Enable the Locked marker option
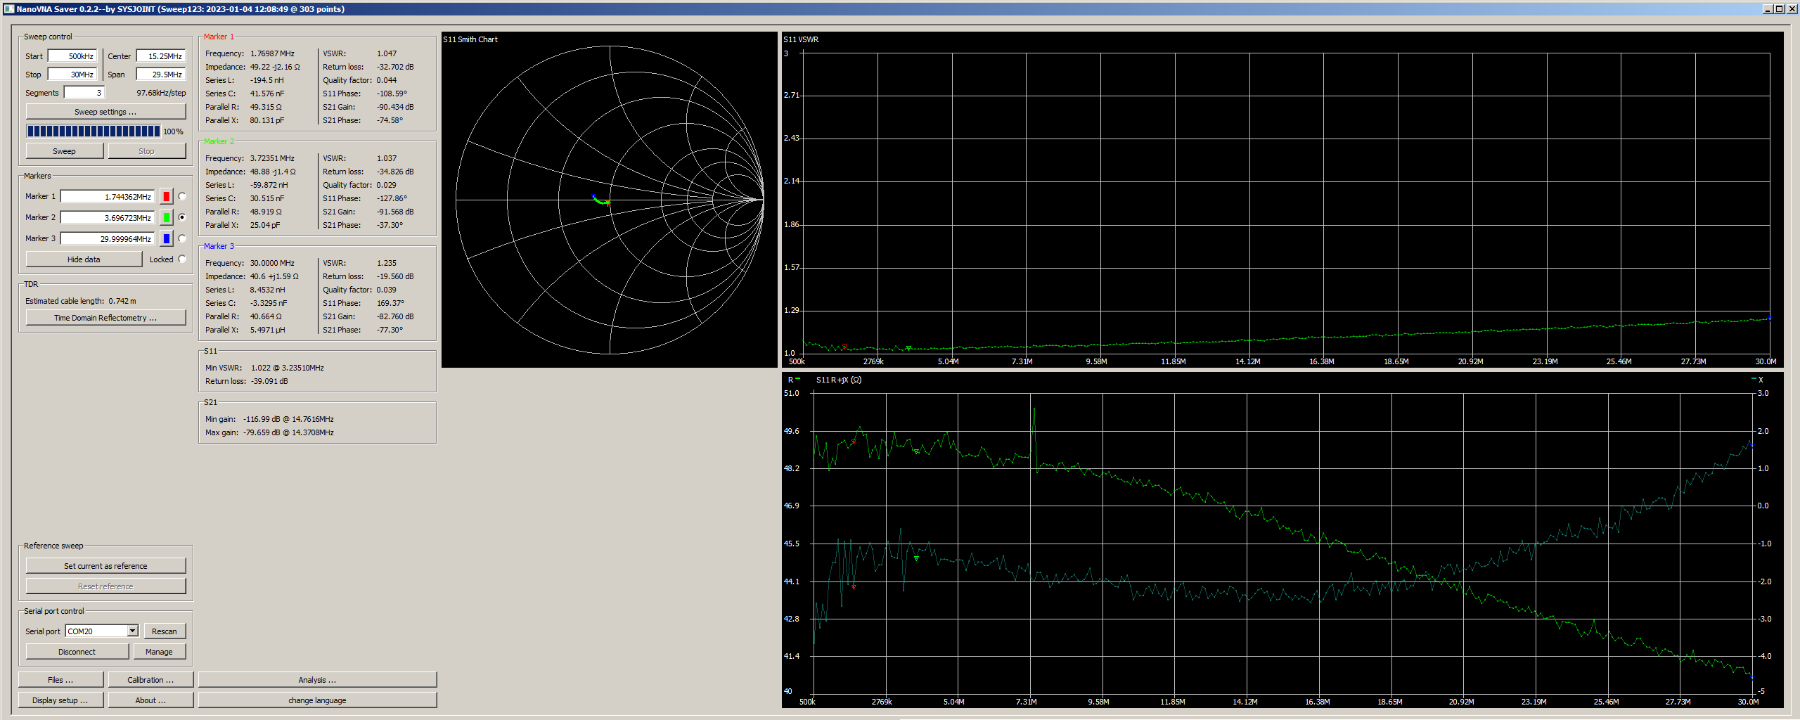Viewport: 1800px width, 720px height. 182,260
